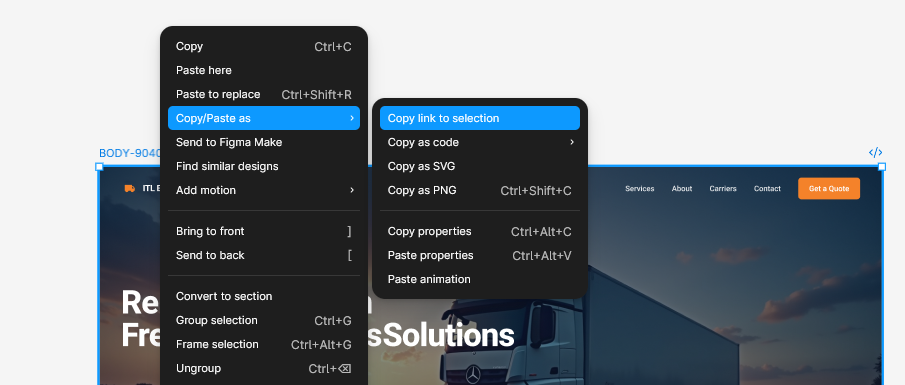
Task: Choose Paste to replace
Action: pyautogui.click(x=264, y=94)
